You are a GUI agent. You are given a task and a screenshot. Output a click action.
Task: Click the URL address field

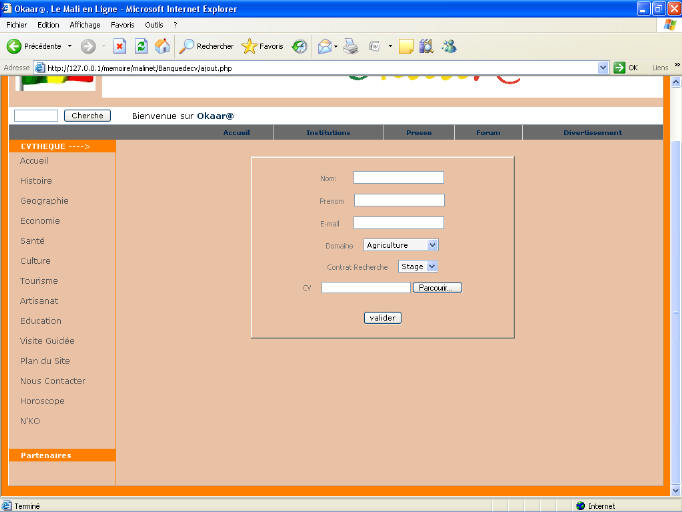coord(321,68)
